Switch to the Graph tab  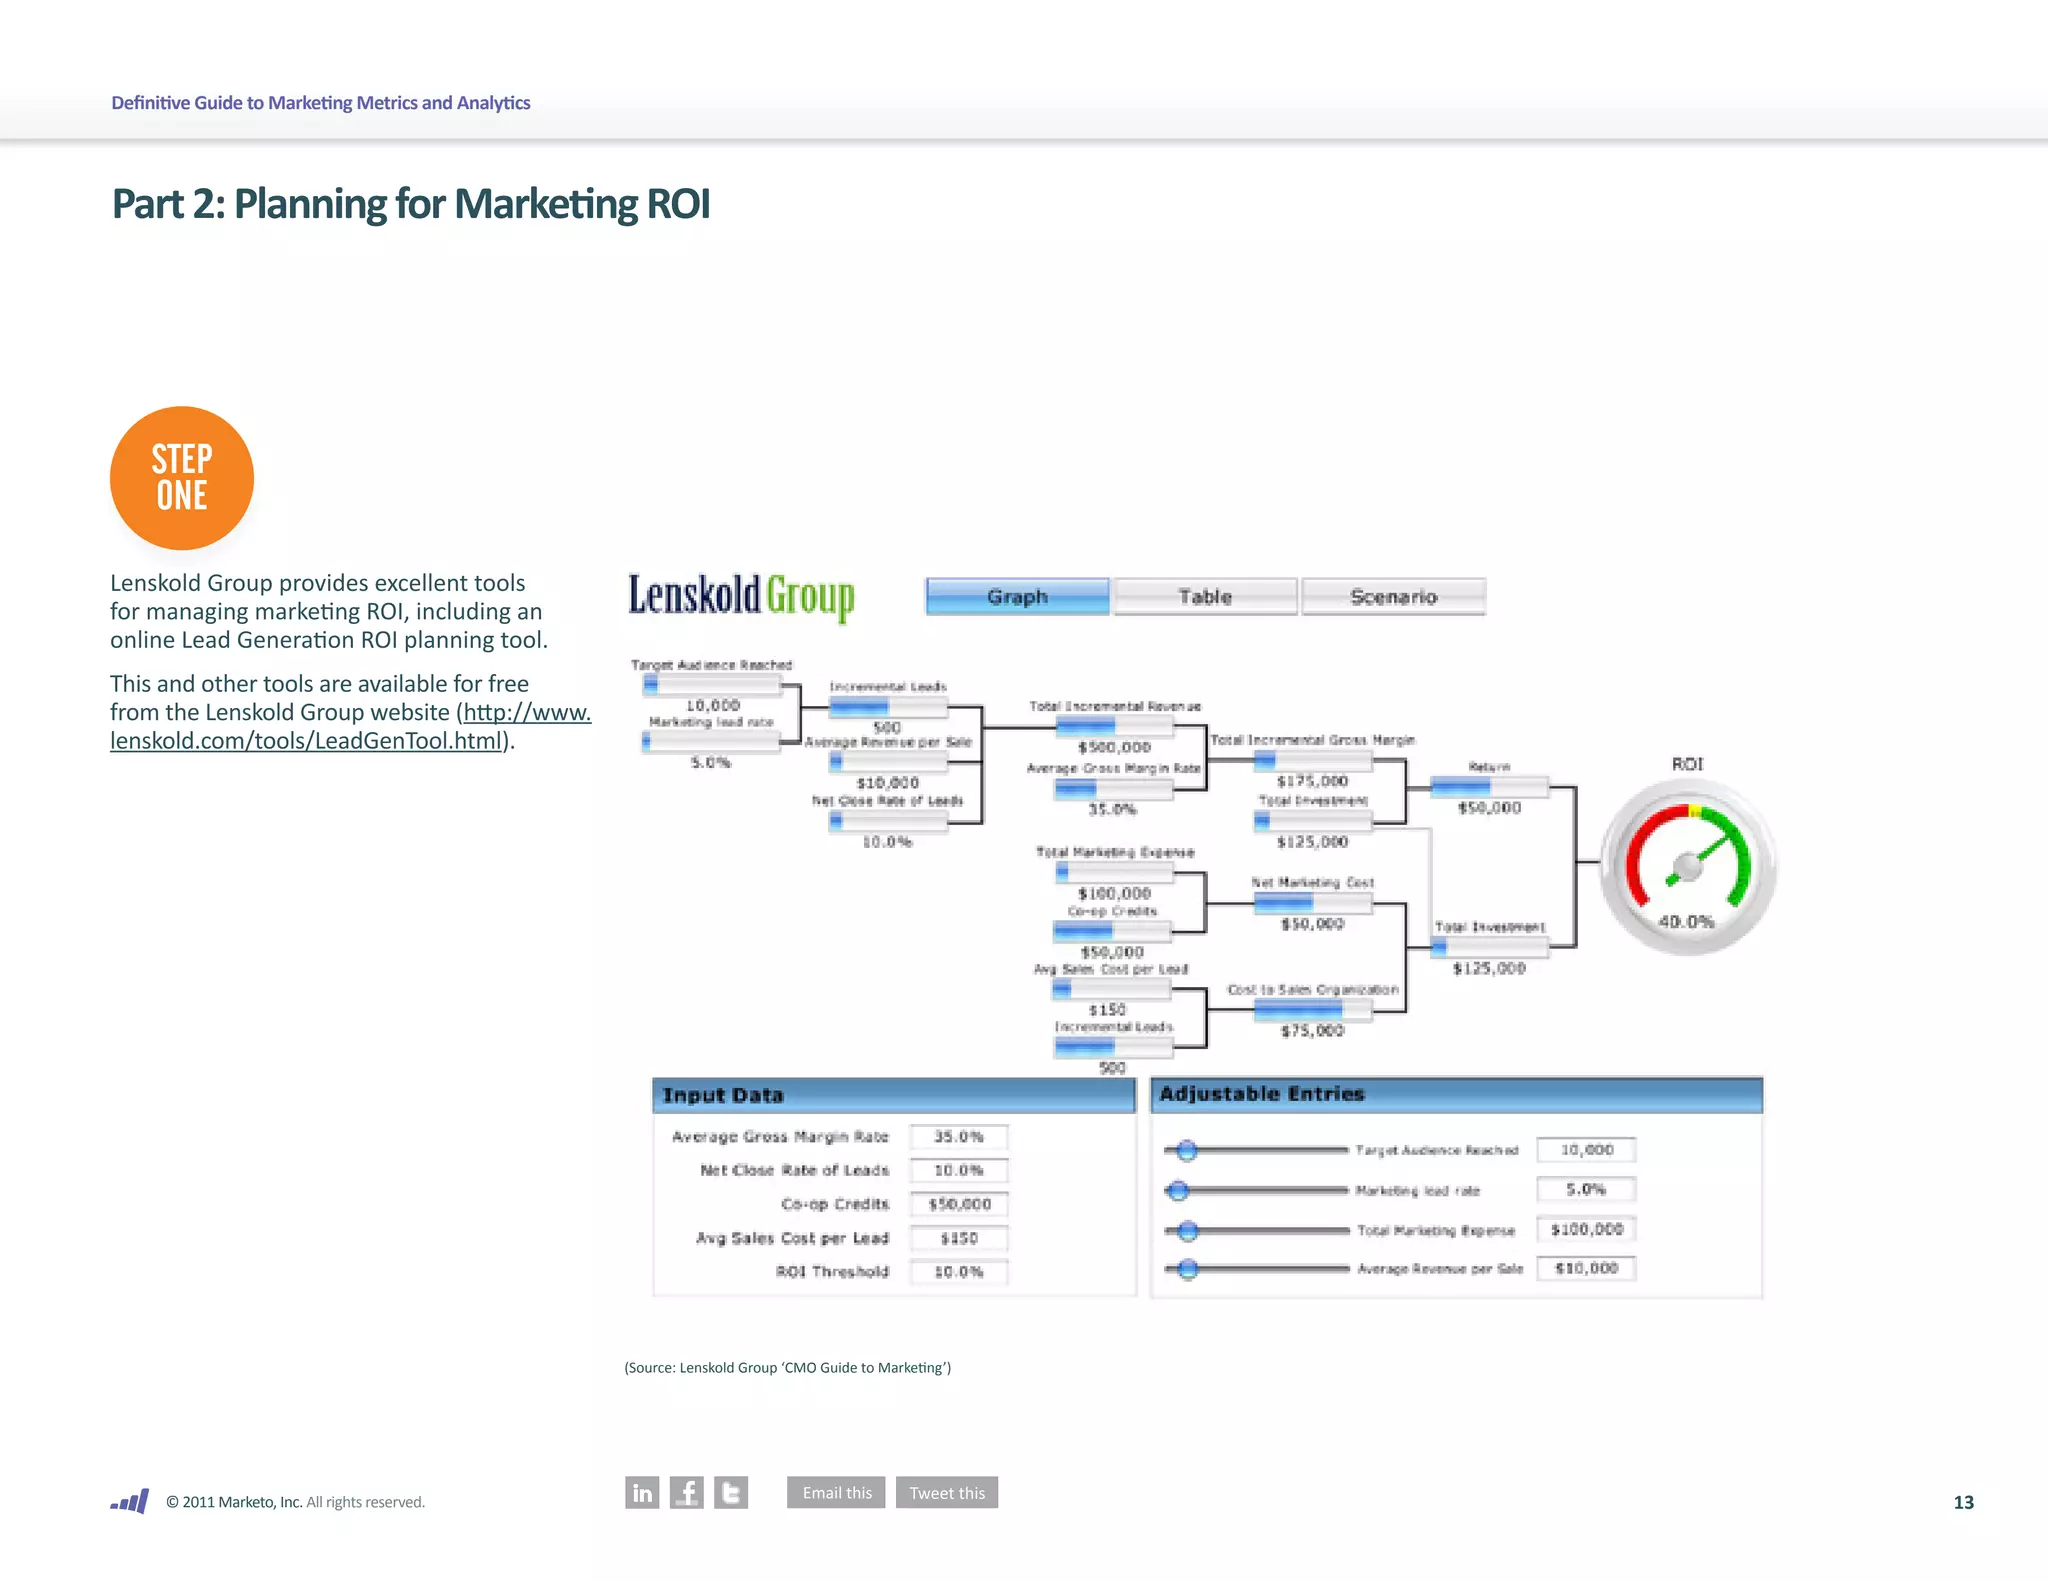coord(1017,597)
